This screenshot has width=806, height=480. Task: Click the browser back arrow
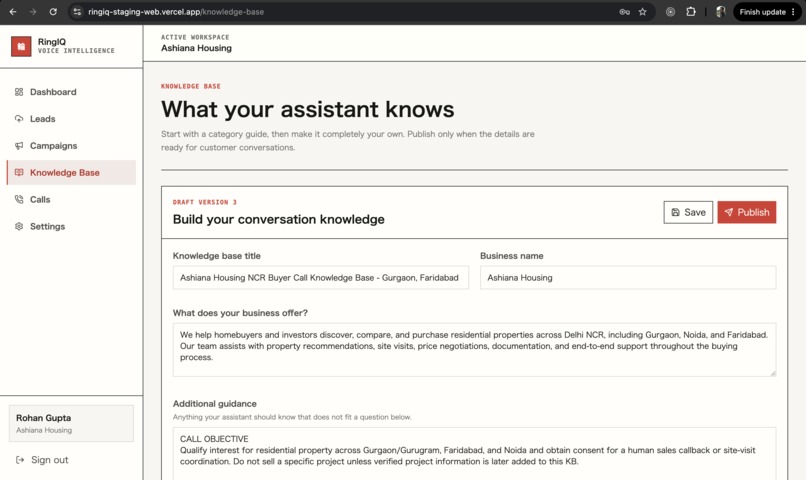tap(13, 12)
